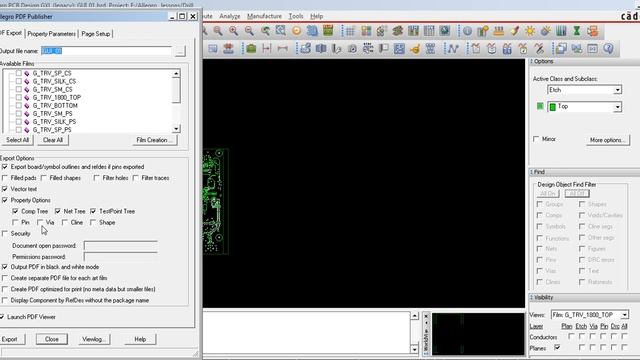Toggle the Comp Tree checkbox
The width and height of the screenshot is (640, 360).
point(16,211)
